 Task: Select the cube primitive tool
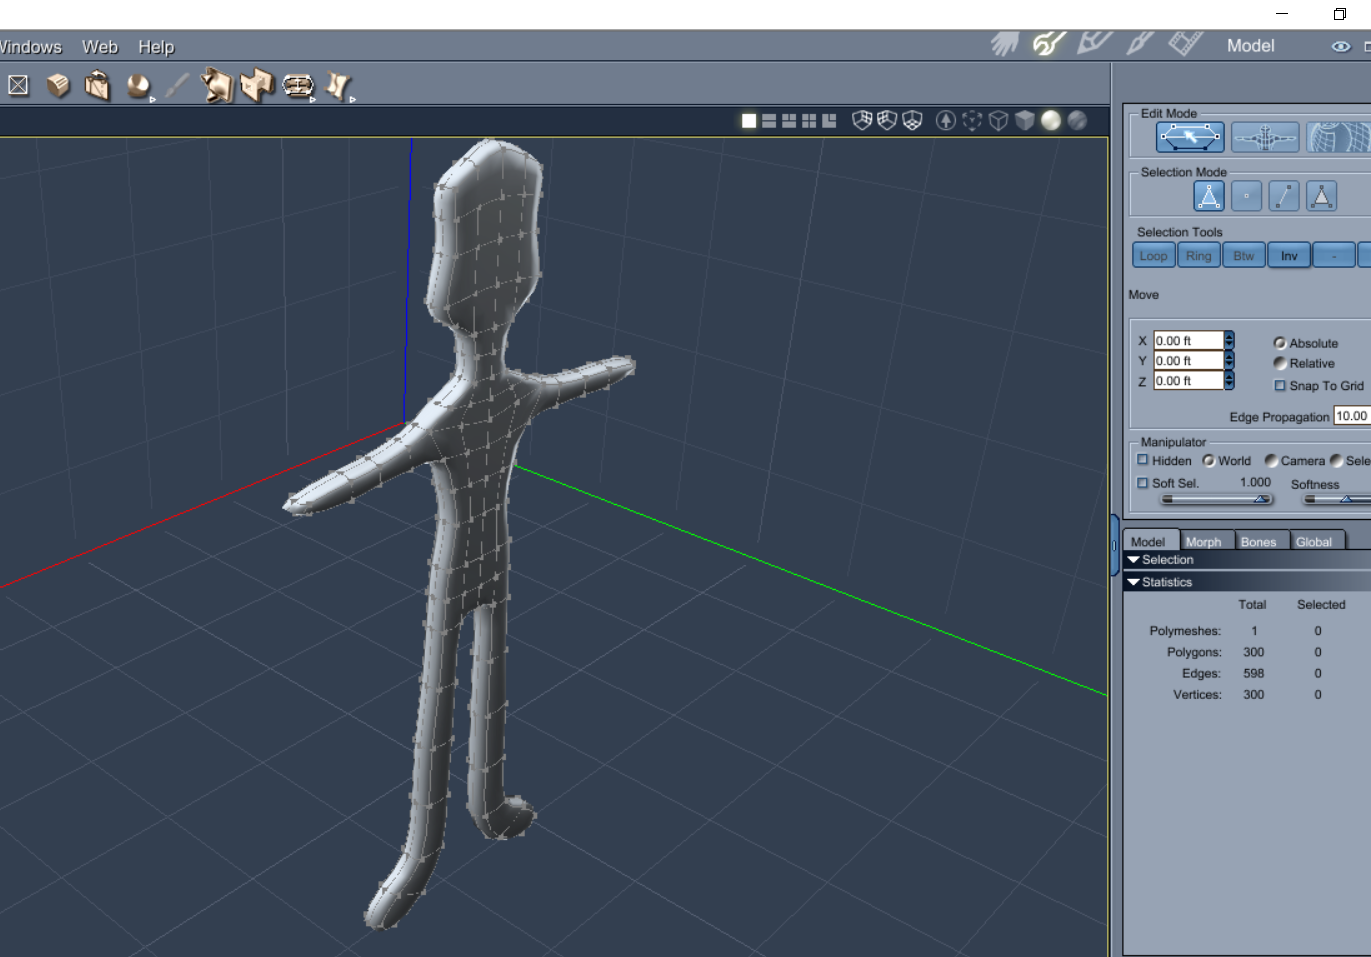tap(59, 86)
